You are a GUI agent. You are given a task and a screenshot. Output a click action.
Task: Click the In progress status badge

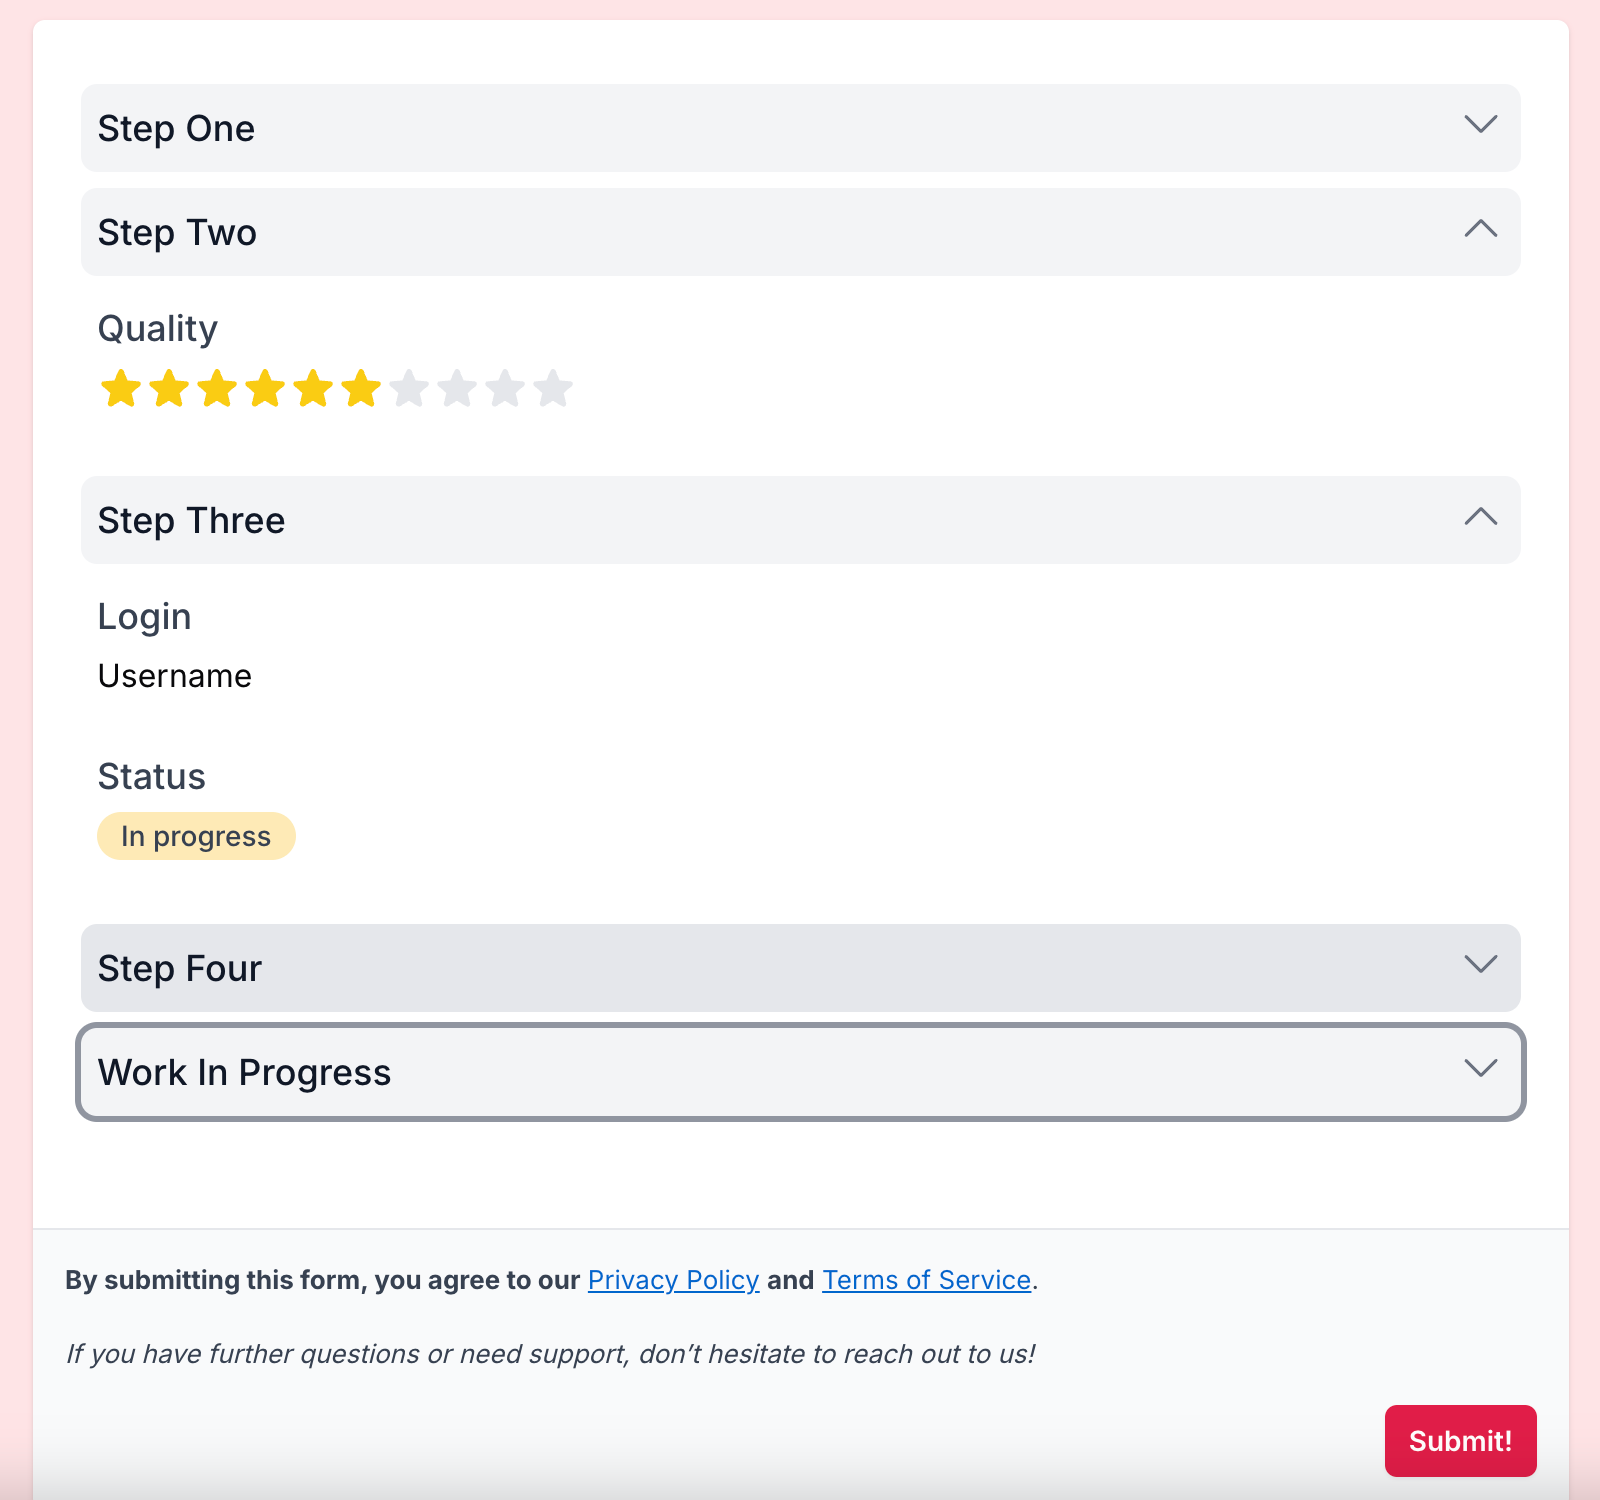pyautogui.click(x=196, y=836)
